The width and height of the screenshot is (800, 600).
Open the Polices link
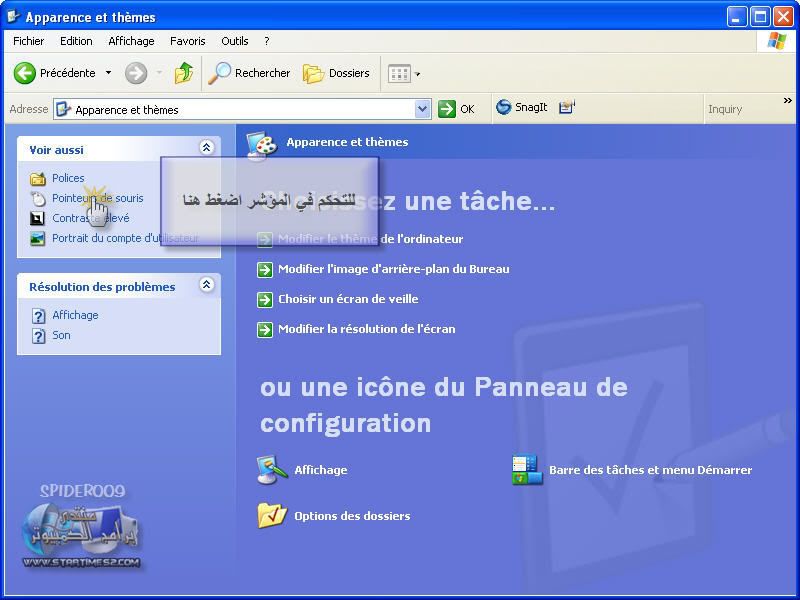coord(68,178)
